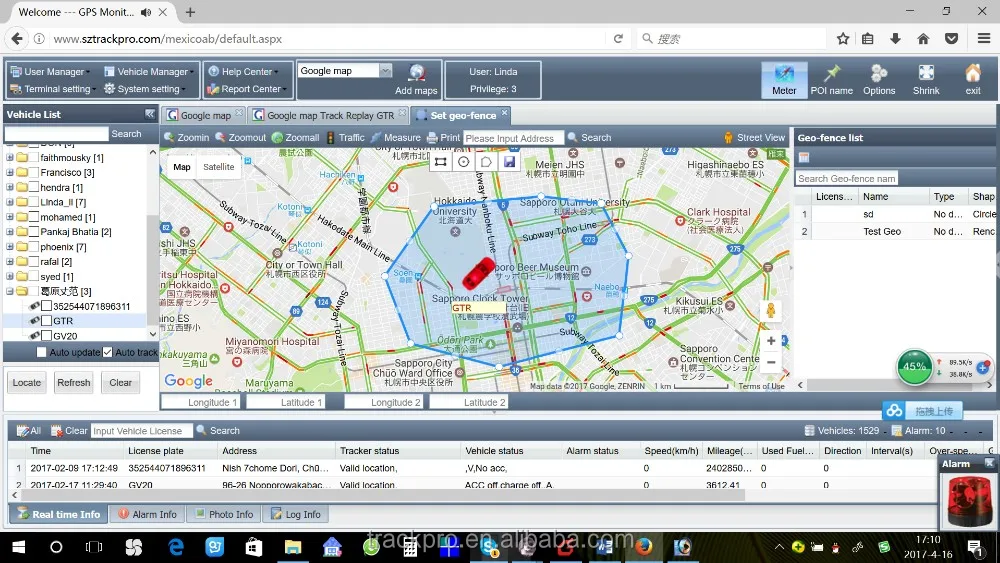Check the 352544071896311 vehicle checkbox

(47, 306)
